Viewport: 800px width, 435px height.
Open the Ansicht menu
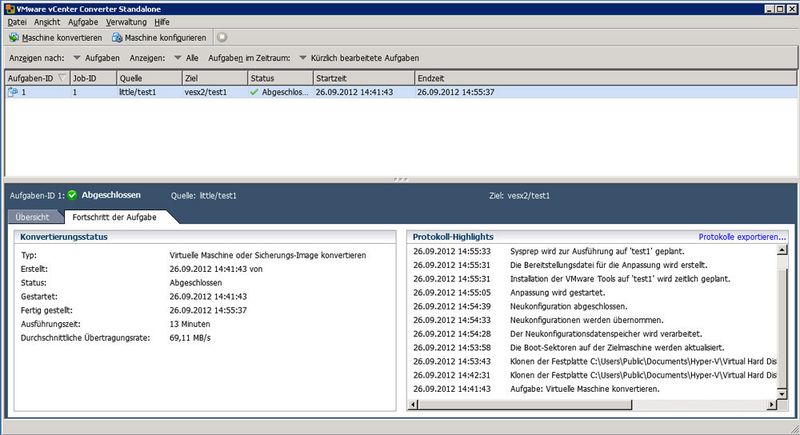pos(47,22)
